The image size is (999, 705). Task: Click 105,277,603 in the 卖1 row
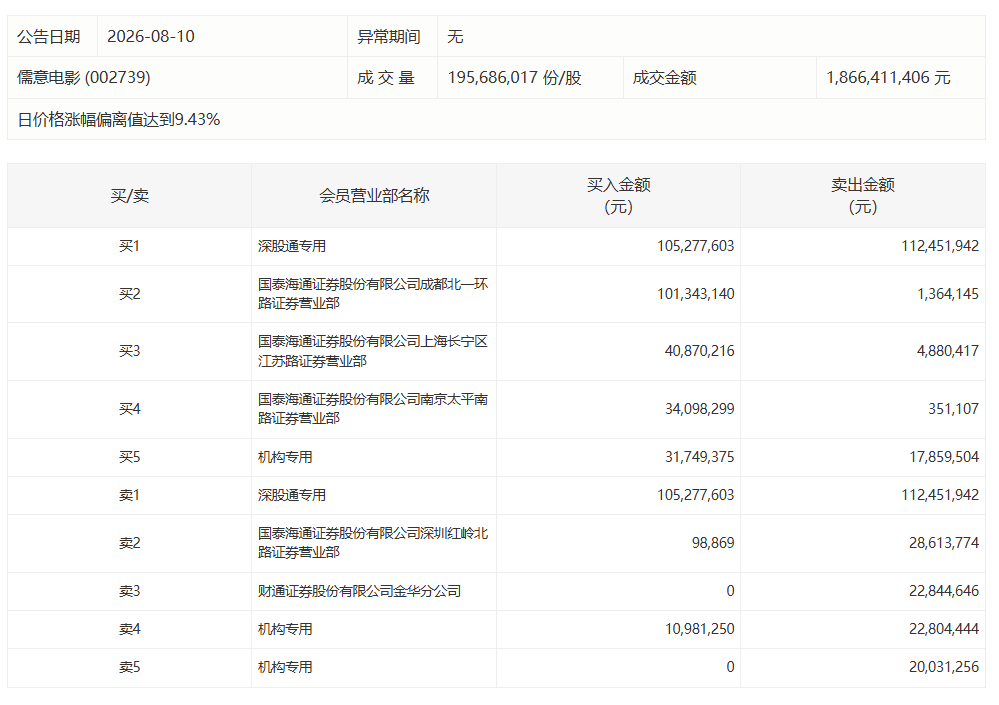(x=696, y=495)
